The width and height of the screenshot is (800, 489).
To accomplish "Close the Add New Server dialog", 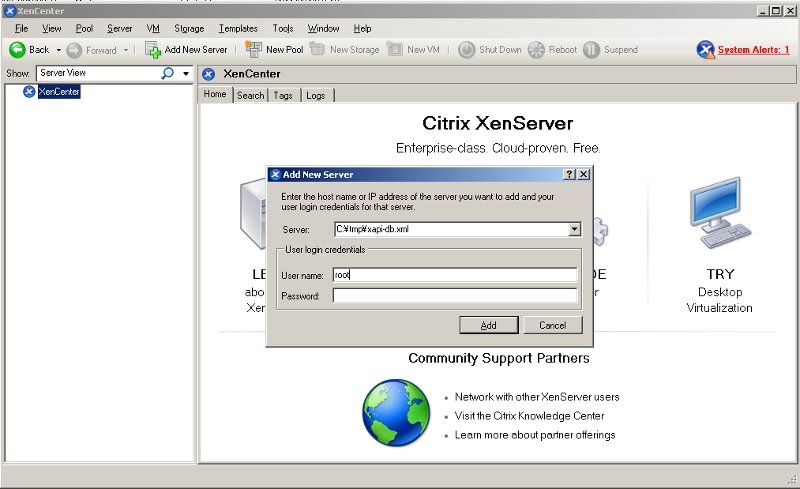I will click(x=584, y=175).
